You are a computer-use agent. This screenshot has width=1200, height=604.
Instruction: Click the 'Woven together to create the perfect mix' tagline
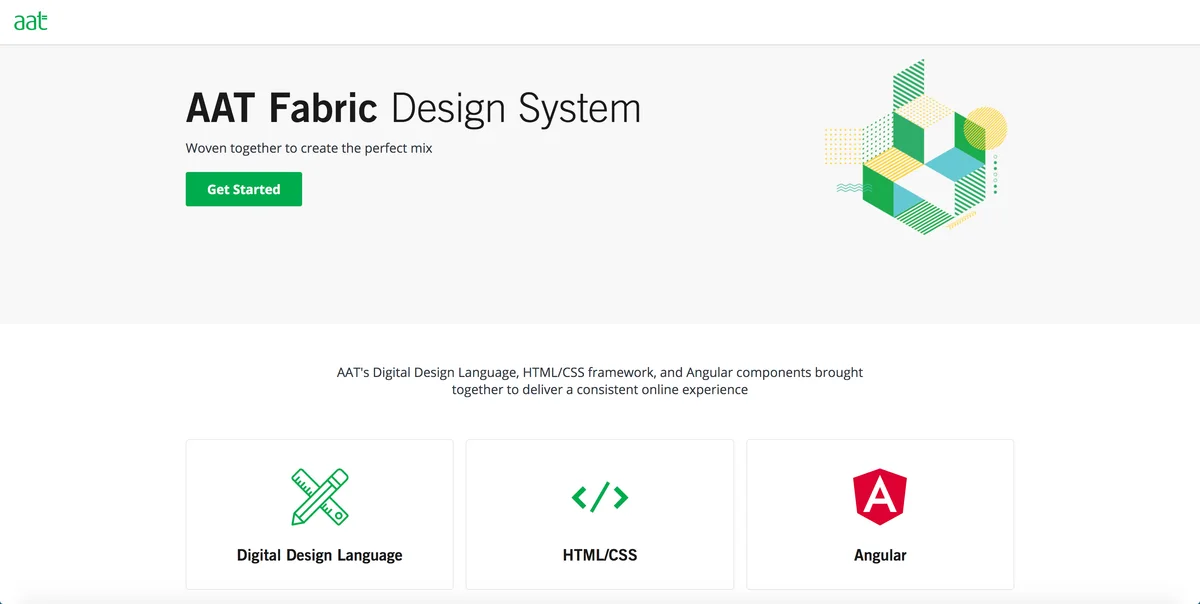point(309,148)
